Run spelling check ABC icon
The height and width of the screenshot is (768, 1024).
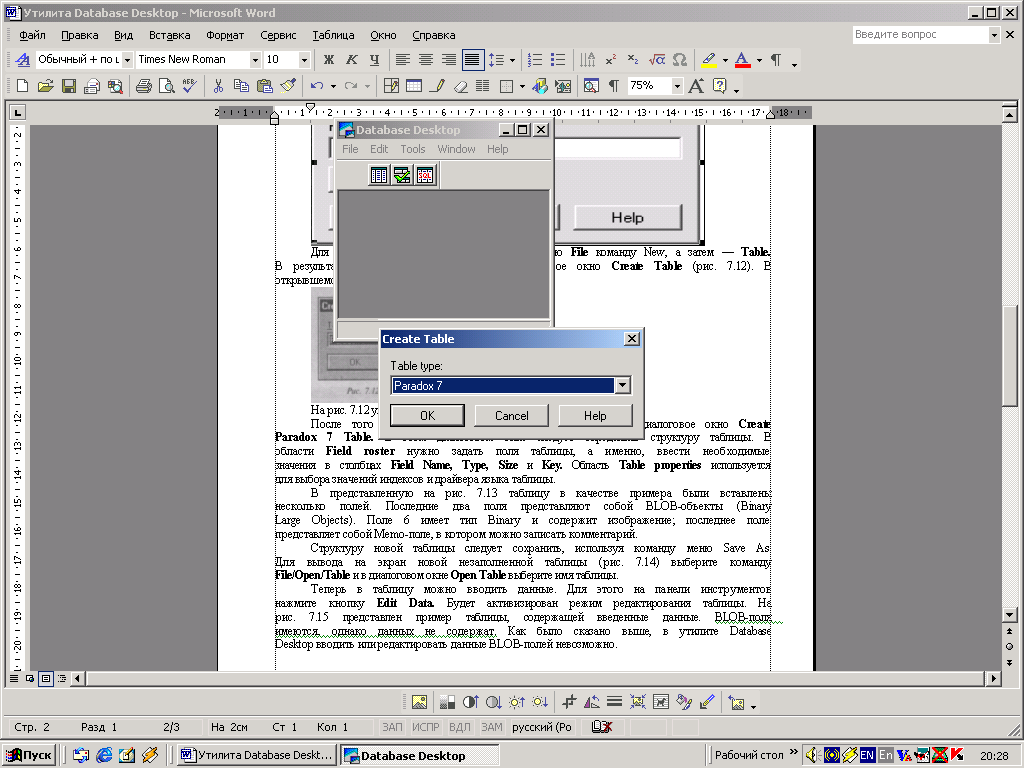tap(189, 86)
